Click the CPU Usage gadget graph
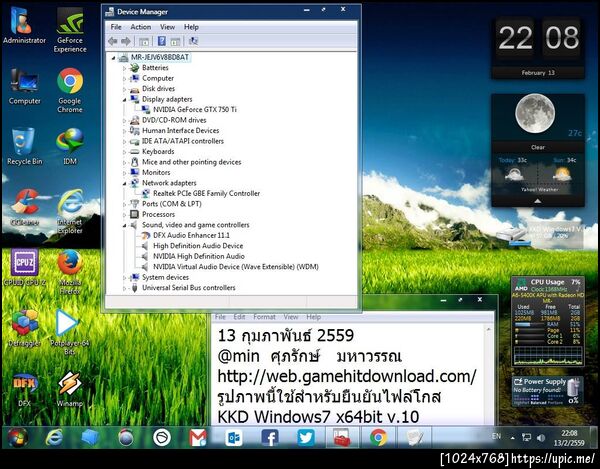The width and height of the screenshot is (600, 469). (548, 355)
